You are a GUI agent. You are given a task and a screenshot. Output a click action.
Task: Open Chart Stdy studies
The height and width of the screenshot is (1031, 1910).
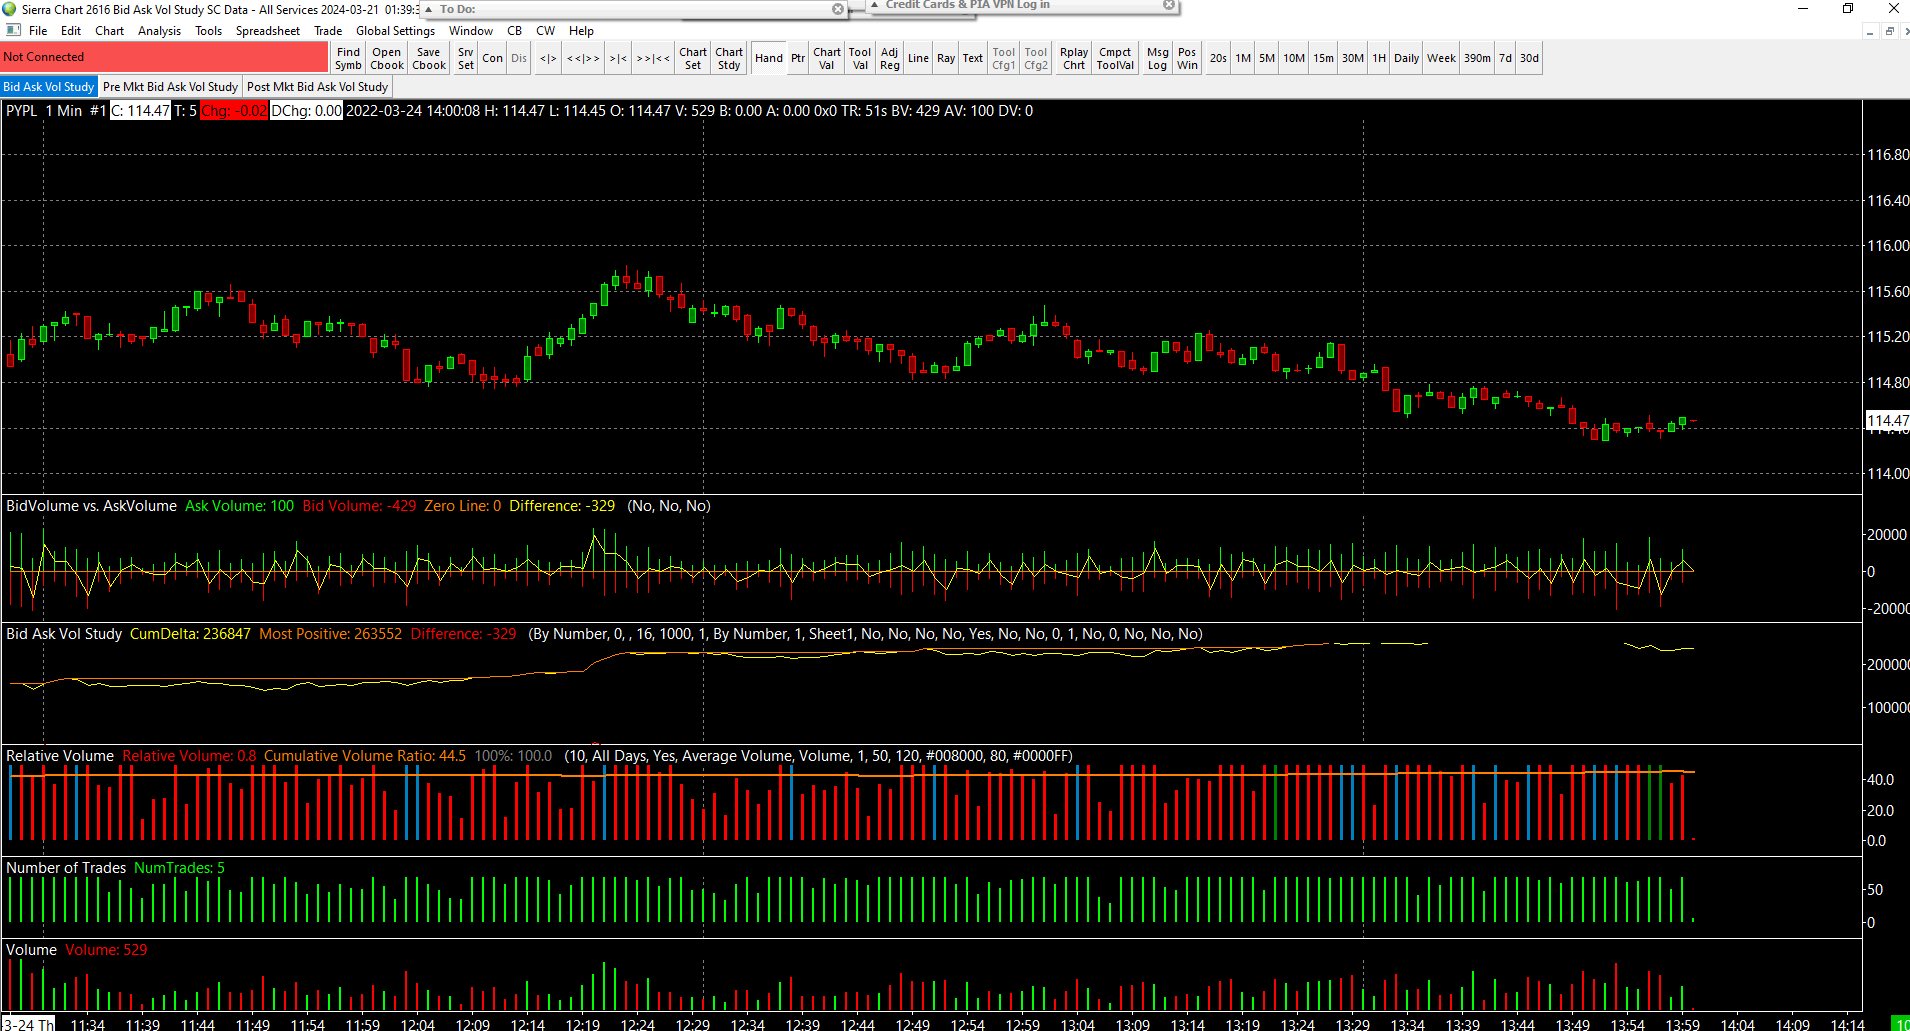[x=730, y=58]
